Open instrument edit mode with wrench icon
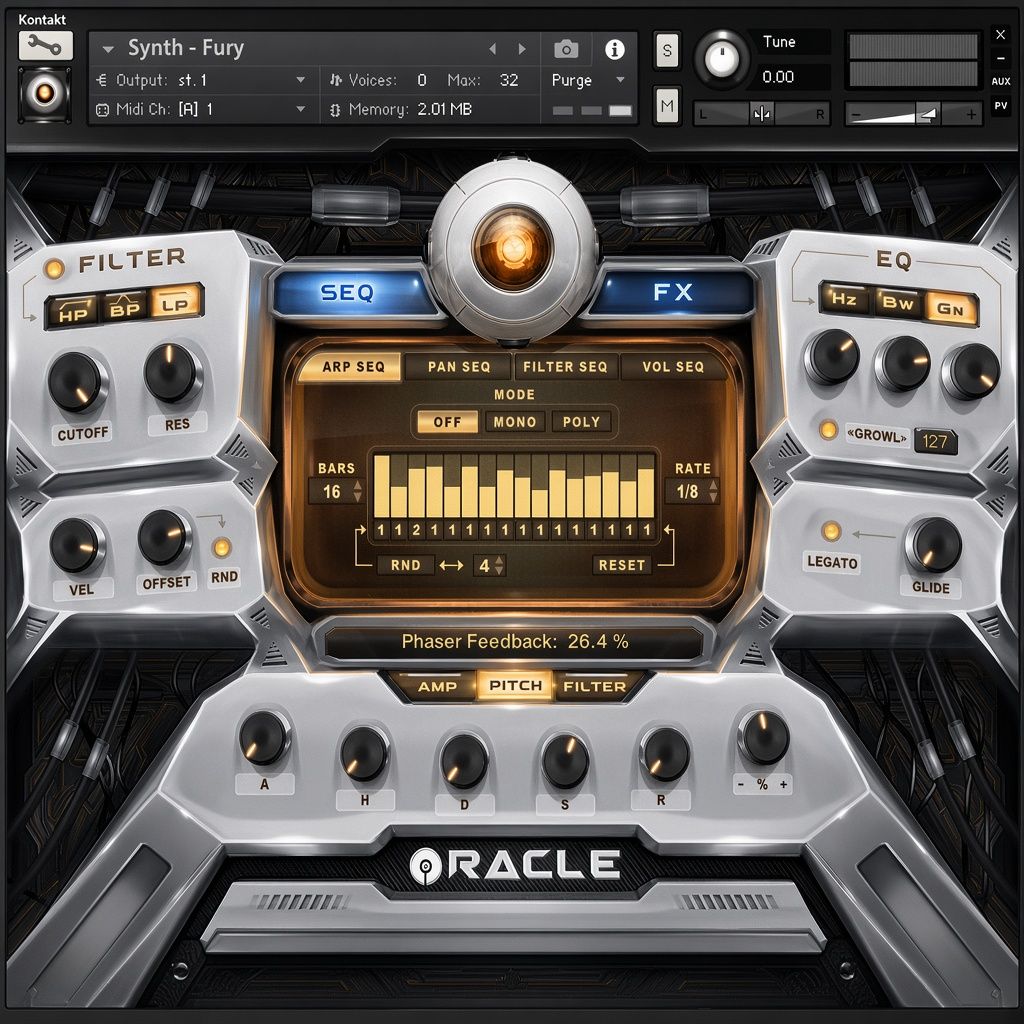 46,45
